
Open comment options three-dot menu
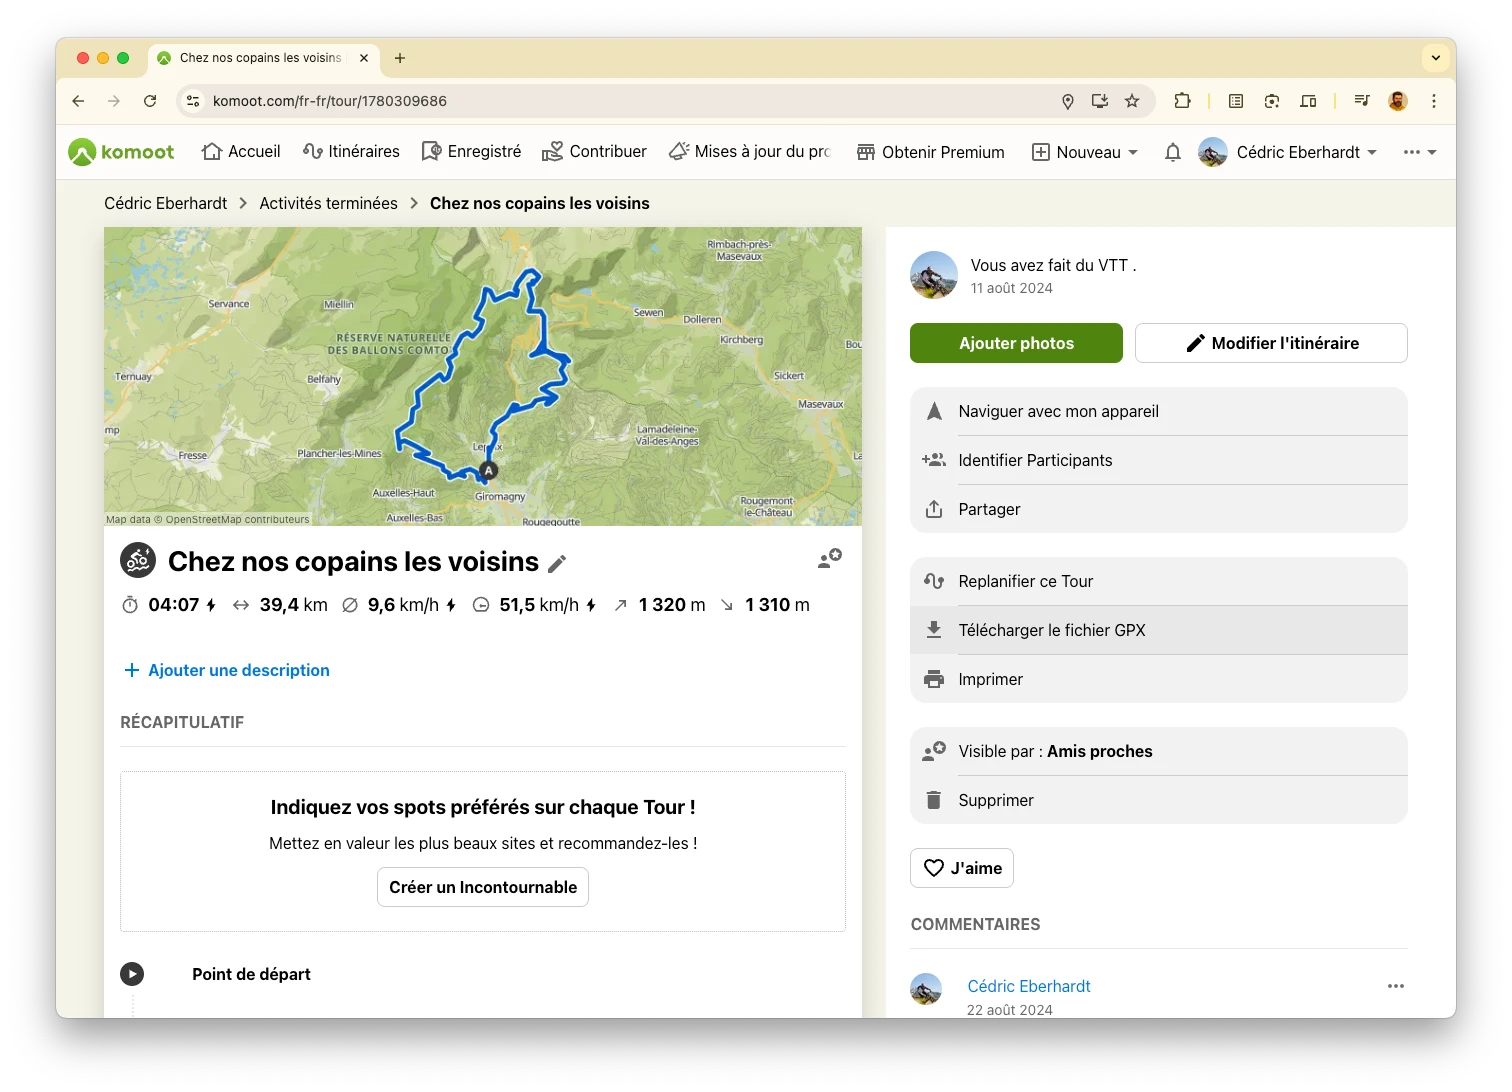(1396, 986)
